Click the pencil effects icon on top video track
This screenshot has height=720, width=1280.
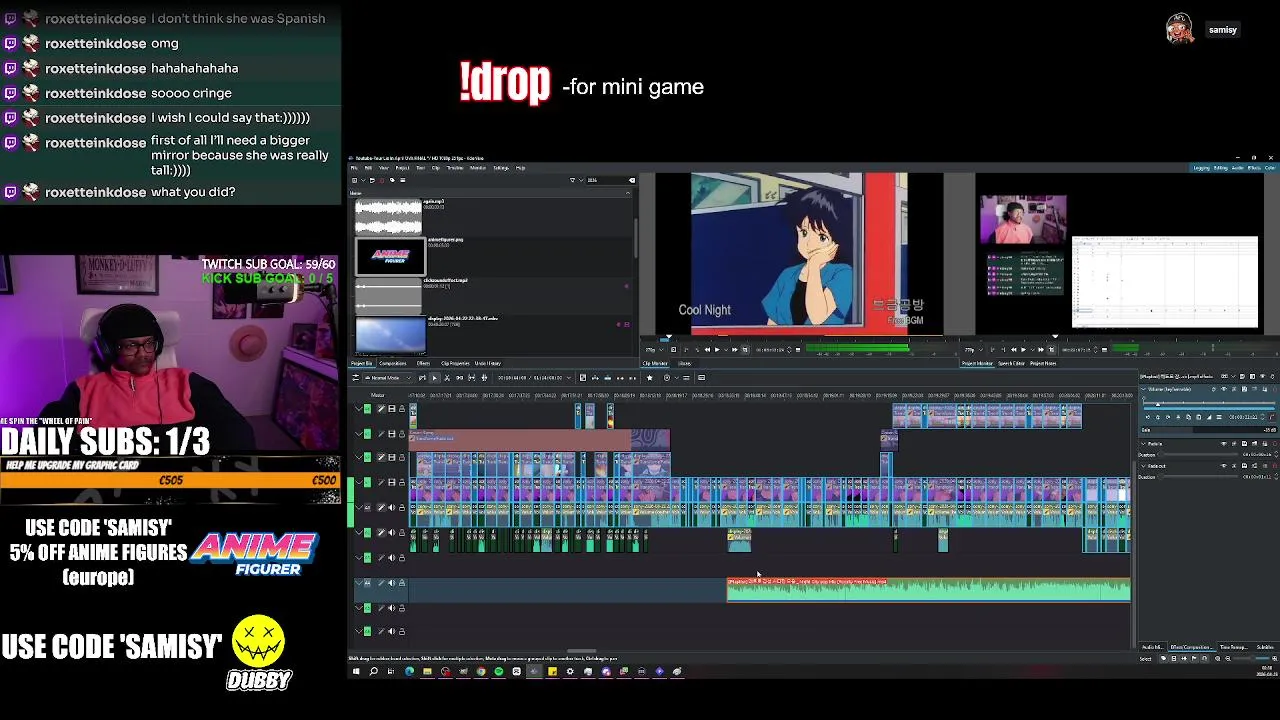tap(381, 408)
